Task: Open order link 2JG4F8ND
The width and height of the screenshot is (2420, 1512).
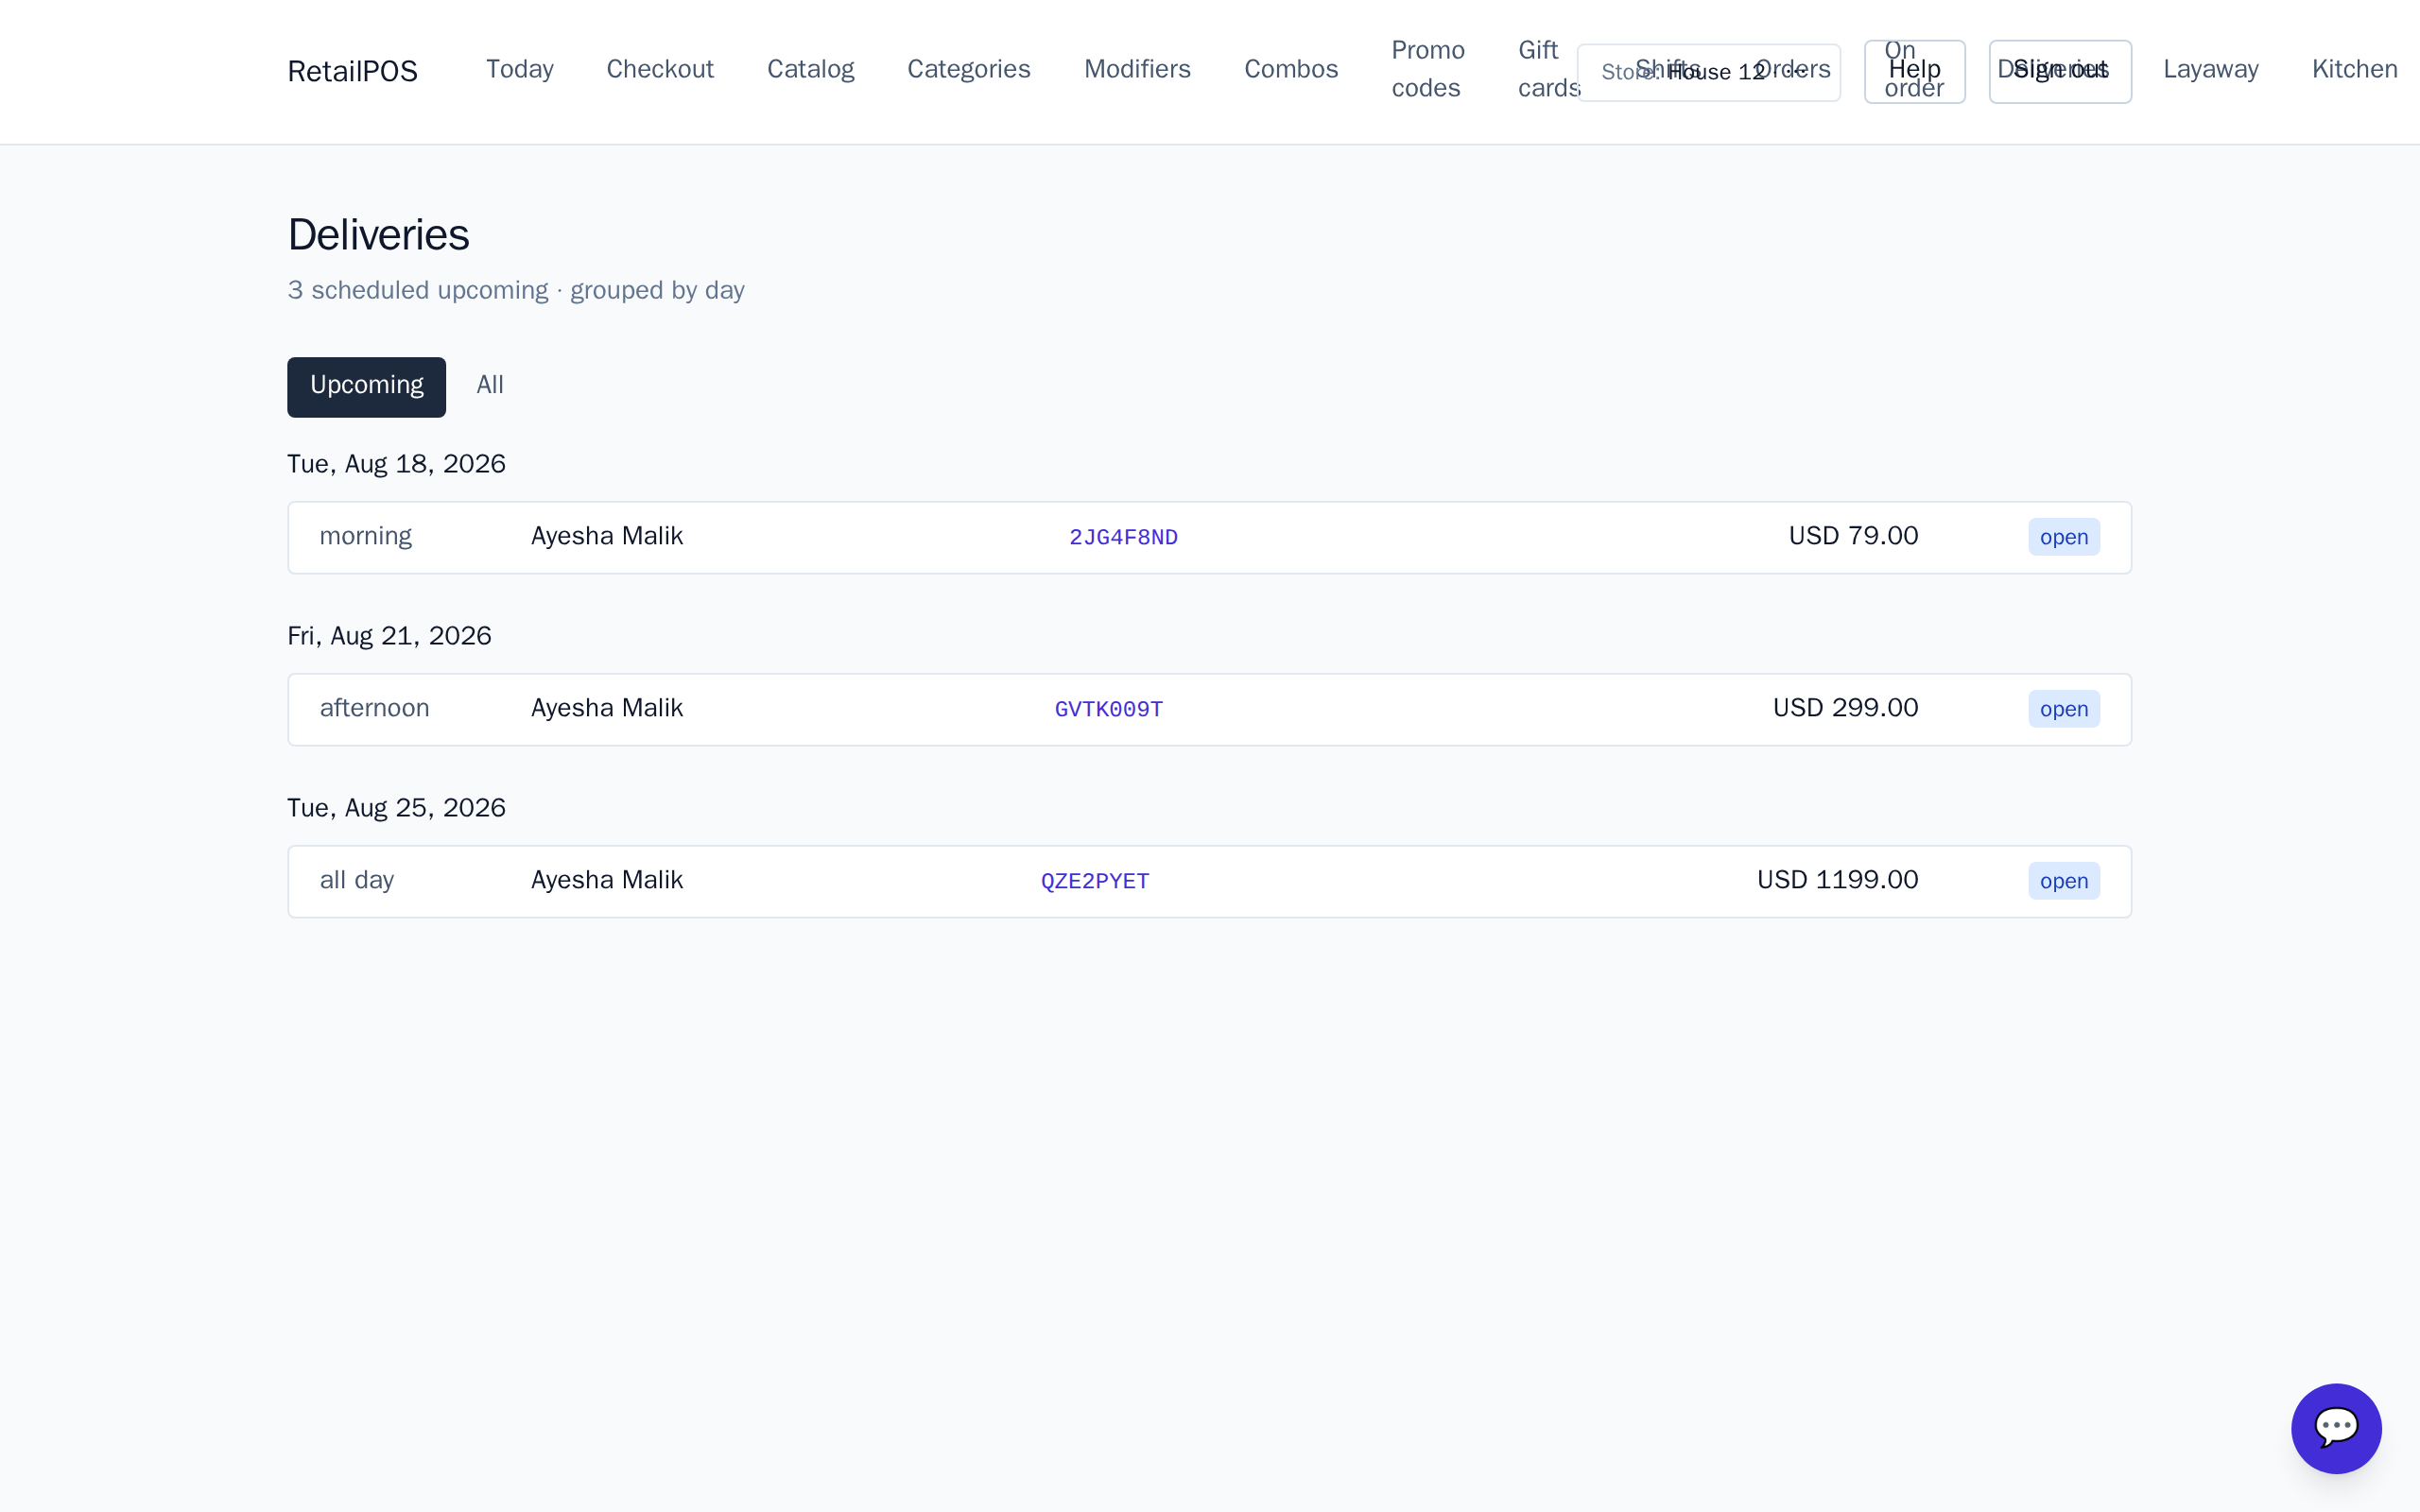Action: click(x=1123, y=537)
